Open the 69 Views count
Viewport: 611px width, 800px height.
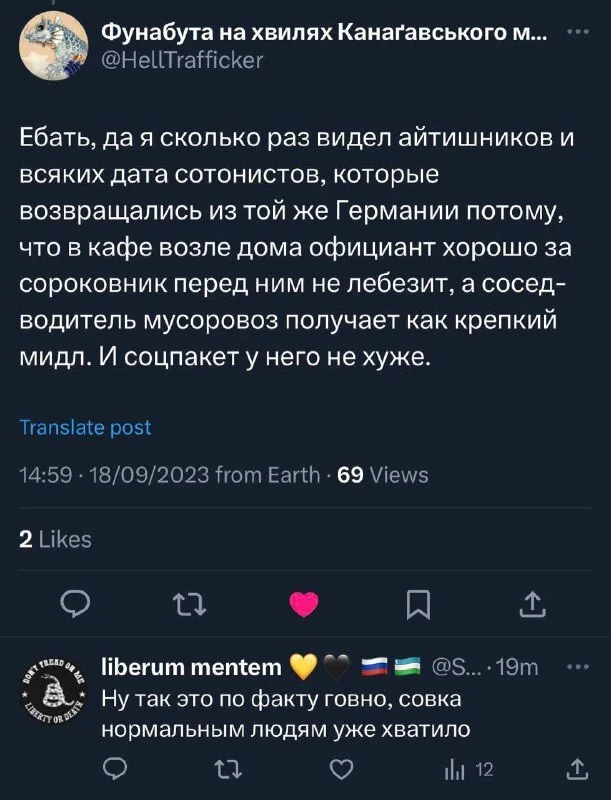tap(383, 475)
